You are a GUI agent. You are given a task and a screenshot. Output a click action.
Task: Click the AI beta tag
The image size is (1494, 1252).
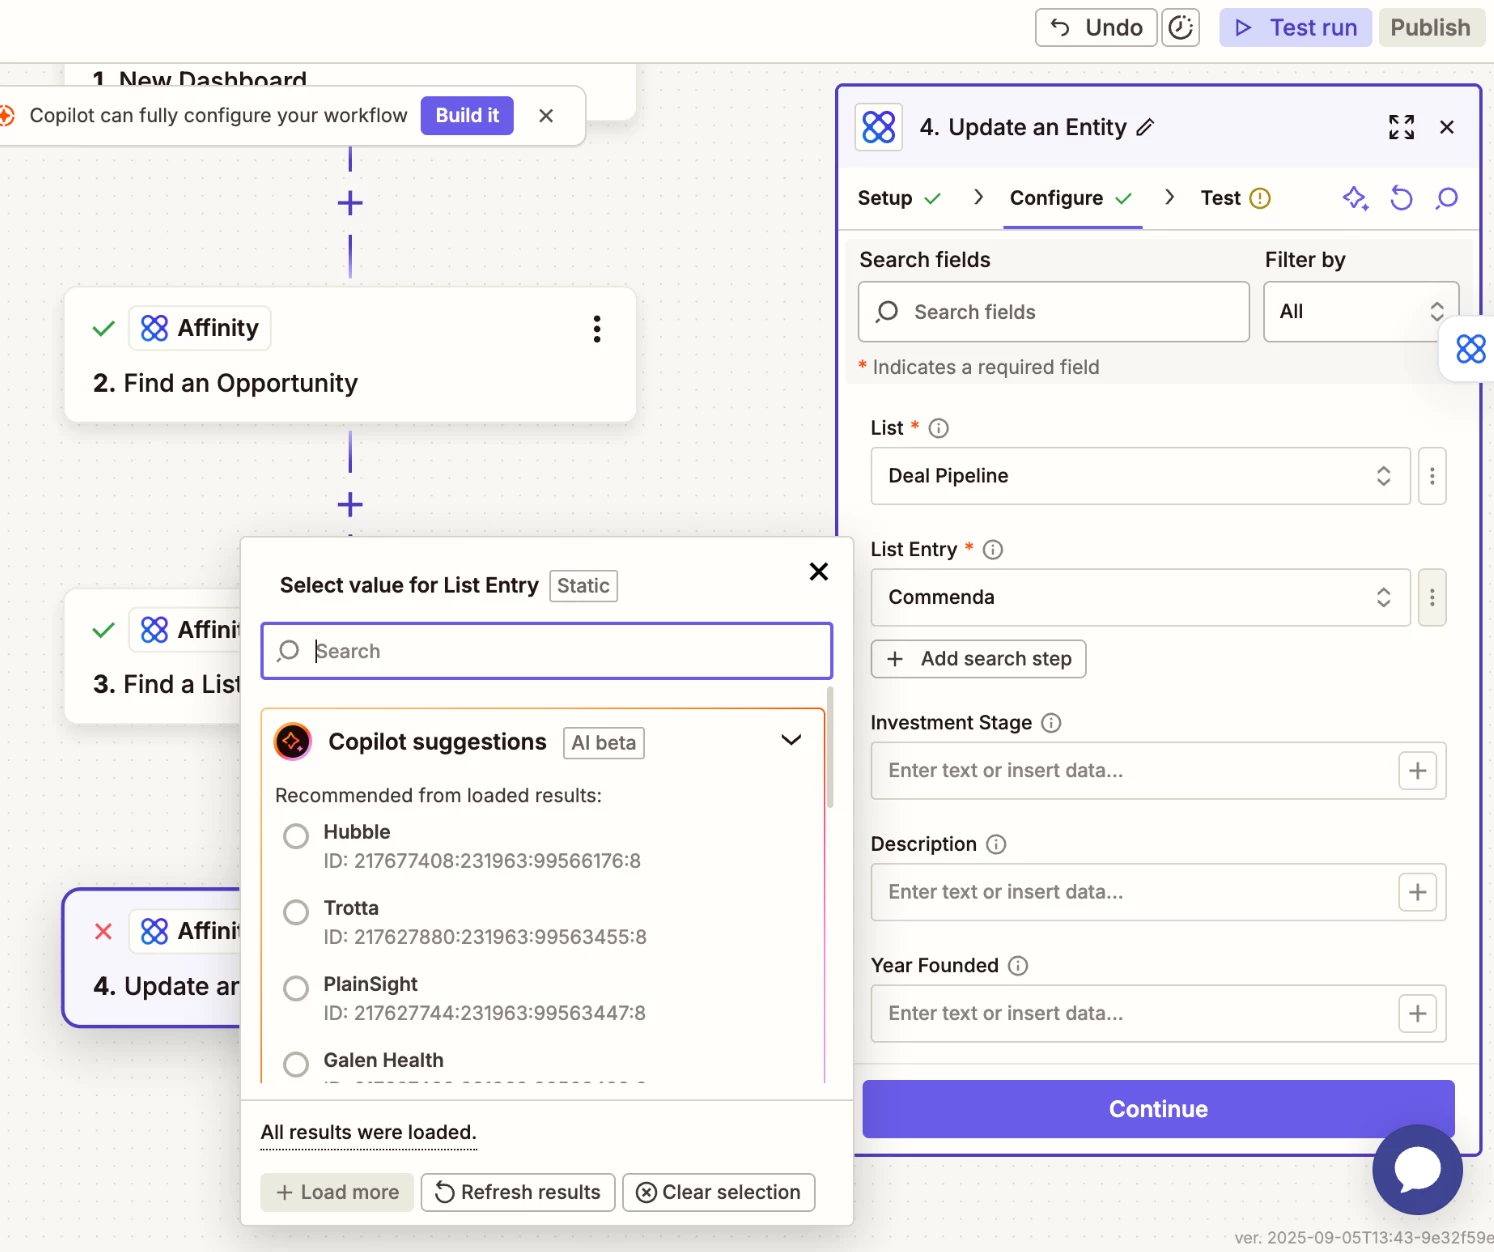point(603,743)
